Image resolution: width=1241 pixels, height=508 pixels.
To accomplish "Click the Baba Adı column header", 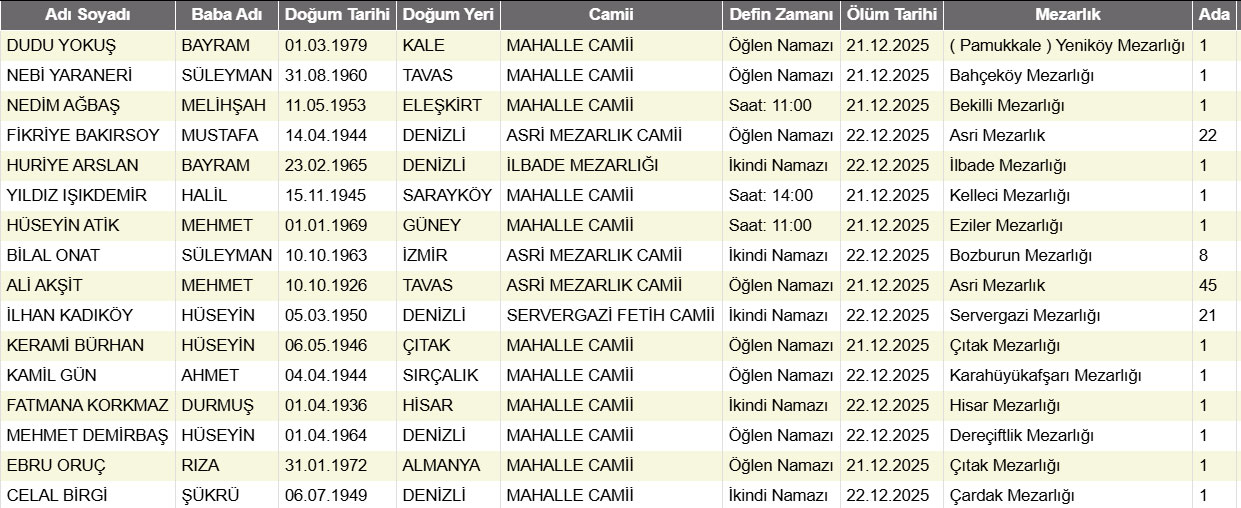I will 226,15.
